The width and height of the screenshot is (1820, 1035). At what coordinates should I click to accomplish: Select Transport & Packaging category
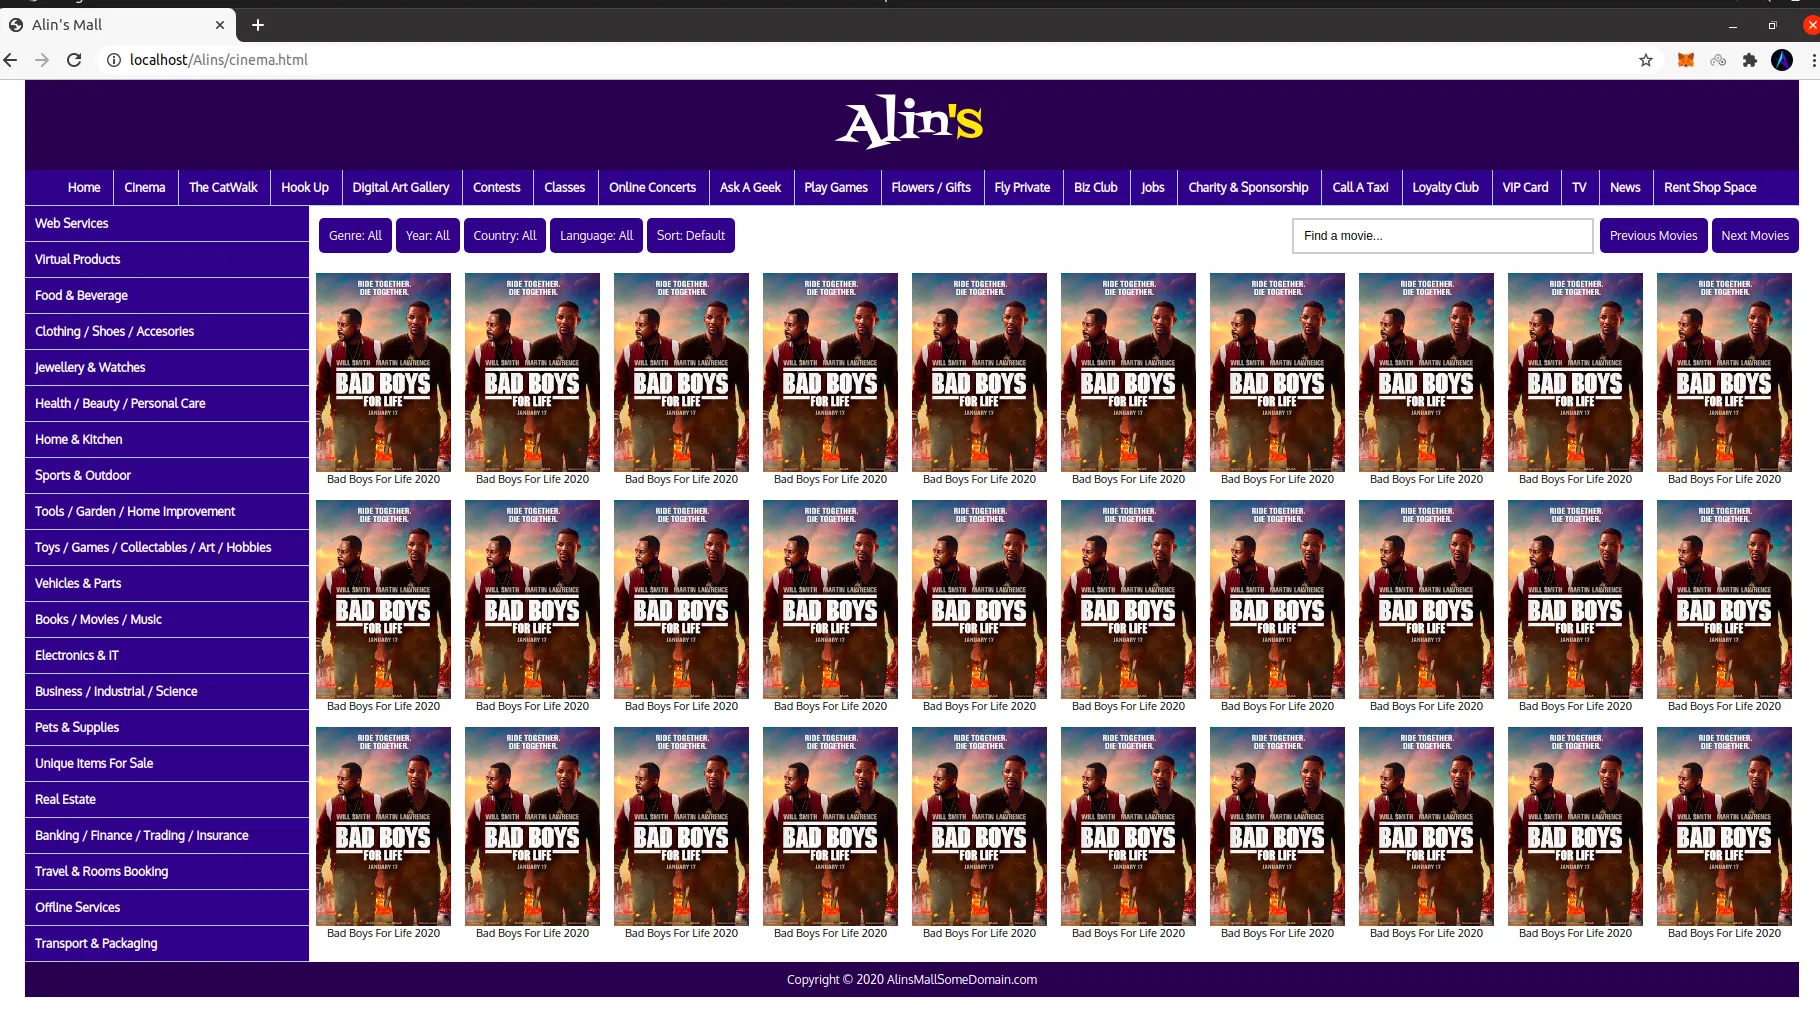coord(167,944)
